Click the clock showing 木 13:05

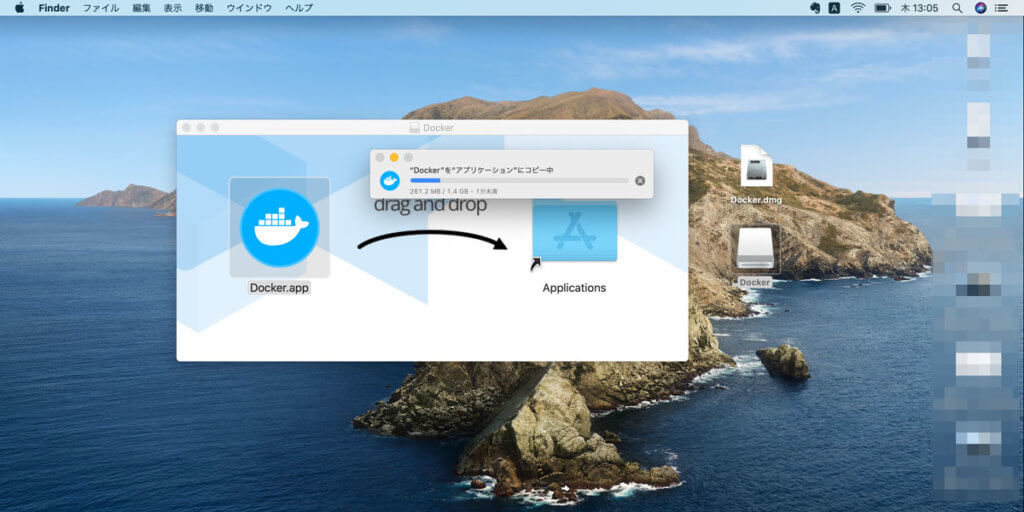[919, 8]
